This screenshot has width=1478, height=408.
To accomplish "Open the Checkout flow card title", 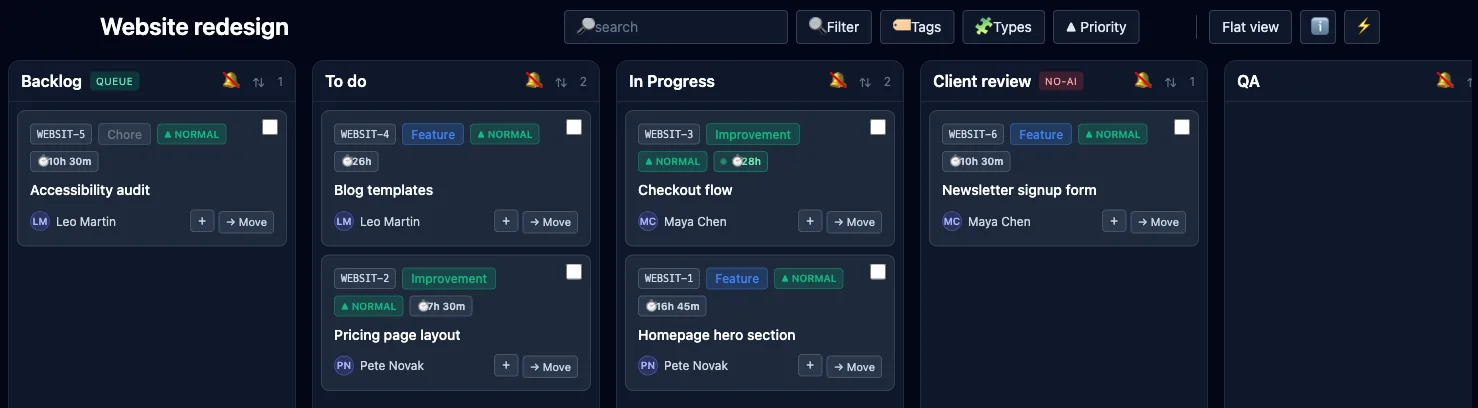I will [x=685, y=190].
